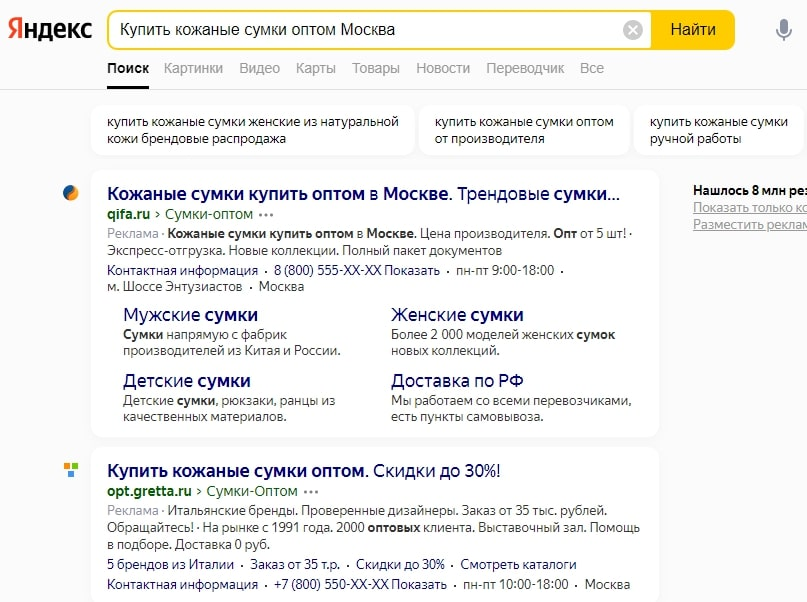
Task: Click the Яндекс logo
Action: pyautogui.click(x=50, y=29)
